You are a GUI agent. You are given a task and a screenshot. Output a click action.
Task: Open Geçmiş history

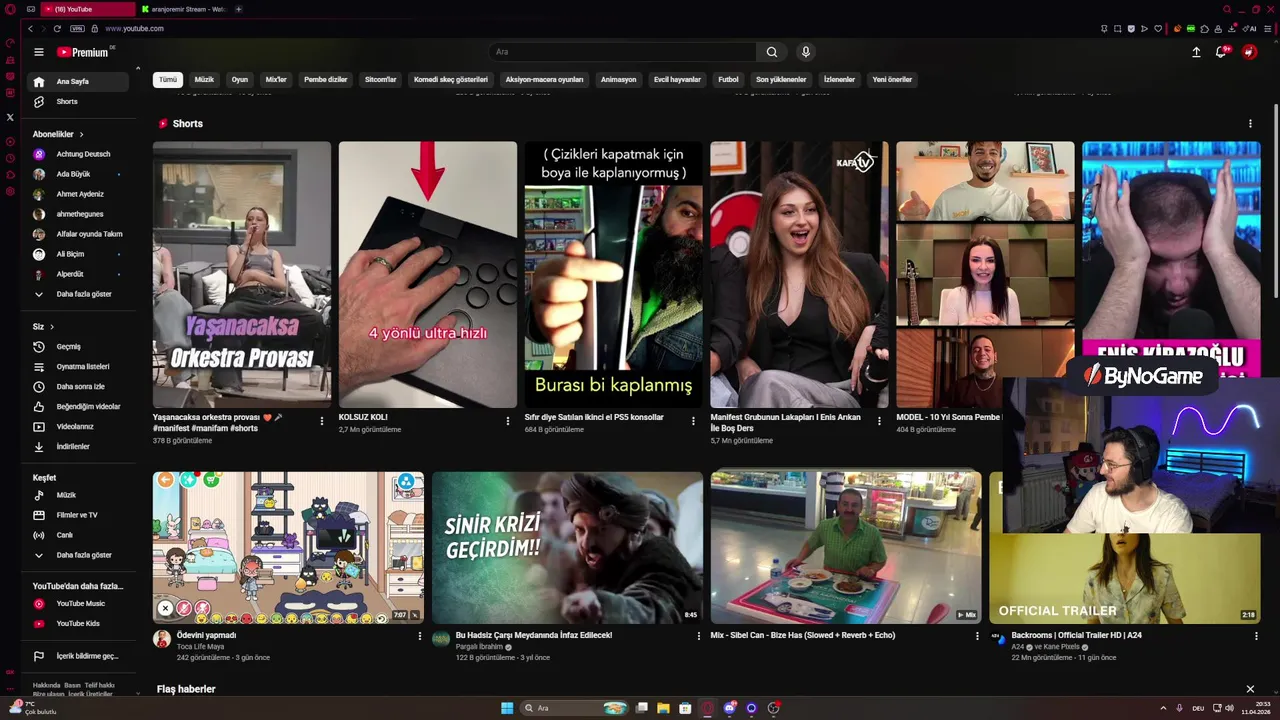[80, 347]
